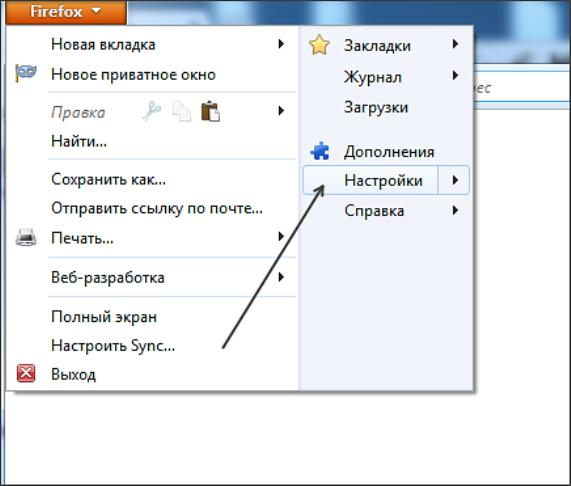Click the Copy pages icon

182,111
